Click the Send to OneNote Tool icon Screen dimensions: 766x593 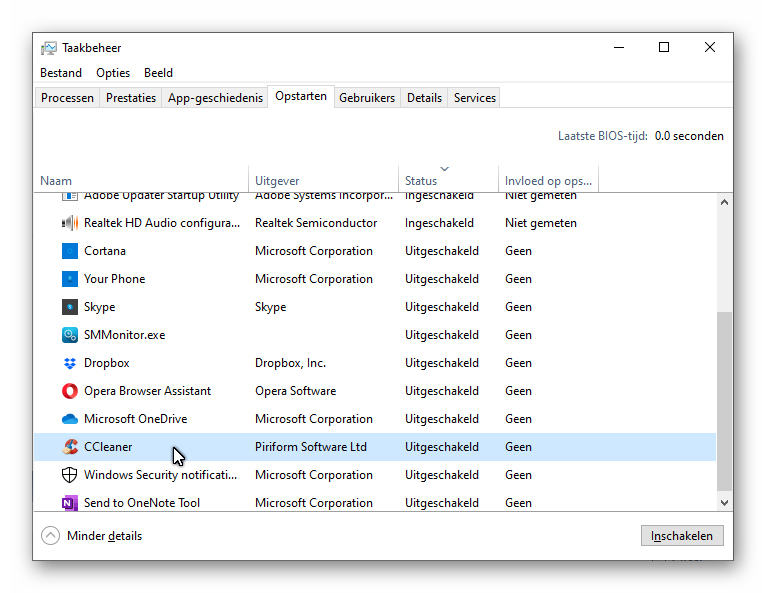(x=69, y=503)
